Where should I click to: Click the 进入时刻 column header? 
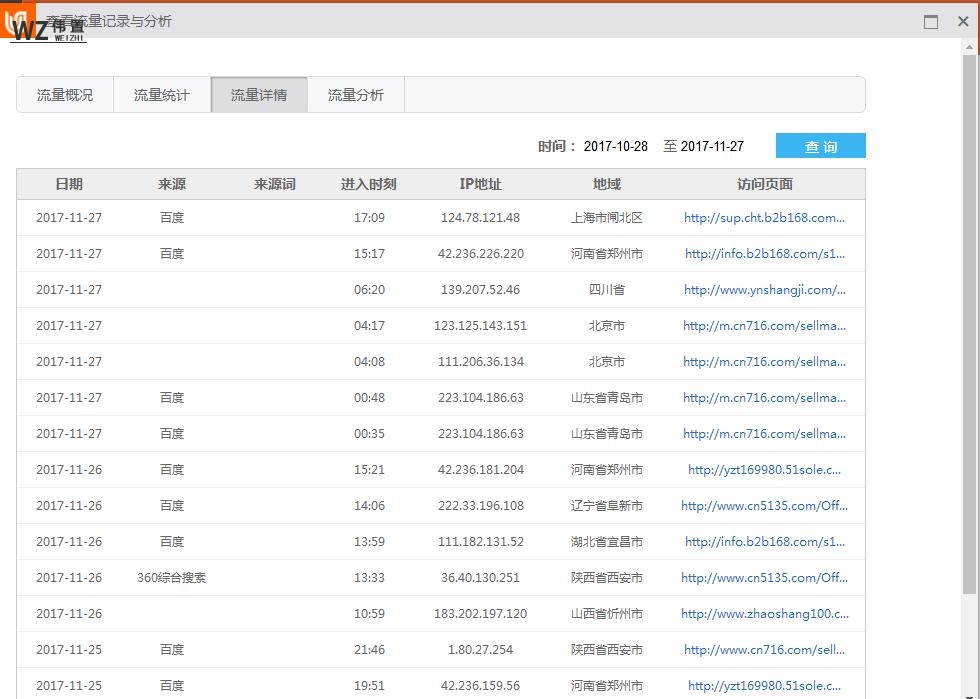pos(368,184)
